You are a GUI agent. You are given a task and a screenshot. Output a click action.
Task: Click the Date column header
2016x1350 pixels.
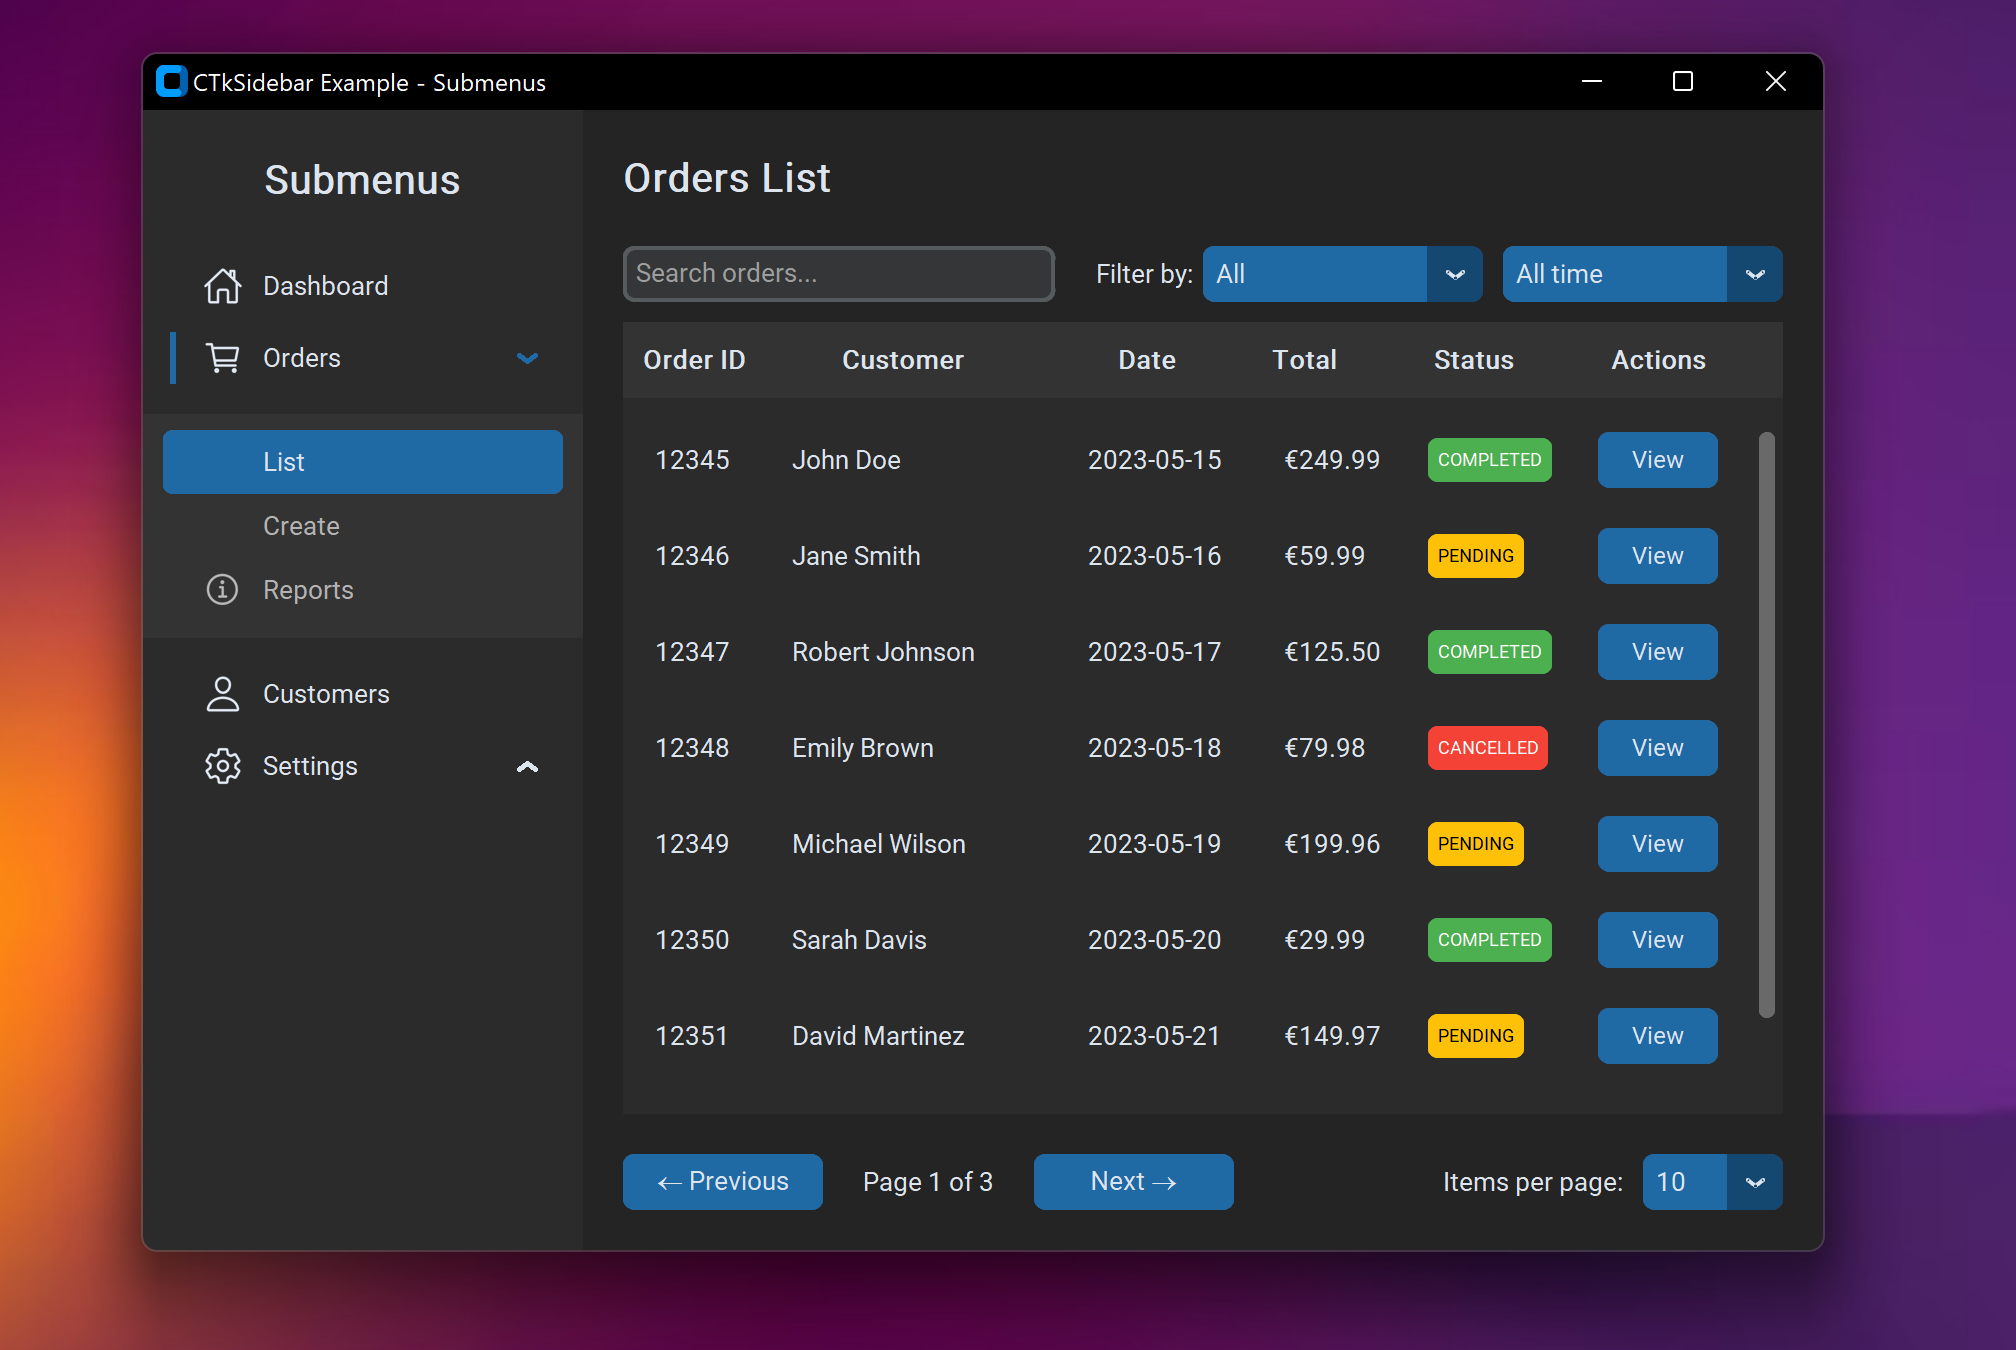[1147, 360]
